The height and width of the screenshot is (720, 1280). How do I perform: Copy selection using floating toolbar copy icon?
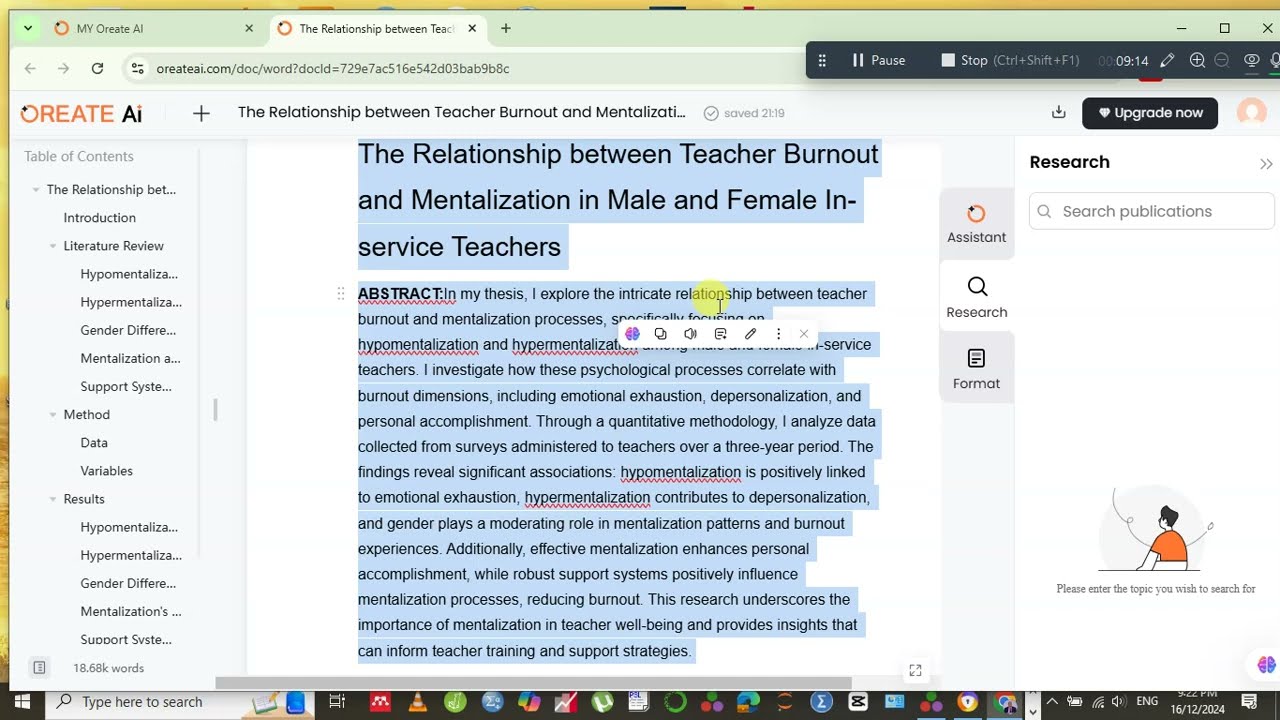click(660, 334)
